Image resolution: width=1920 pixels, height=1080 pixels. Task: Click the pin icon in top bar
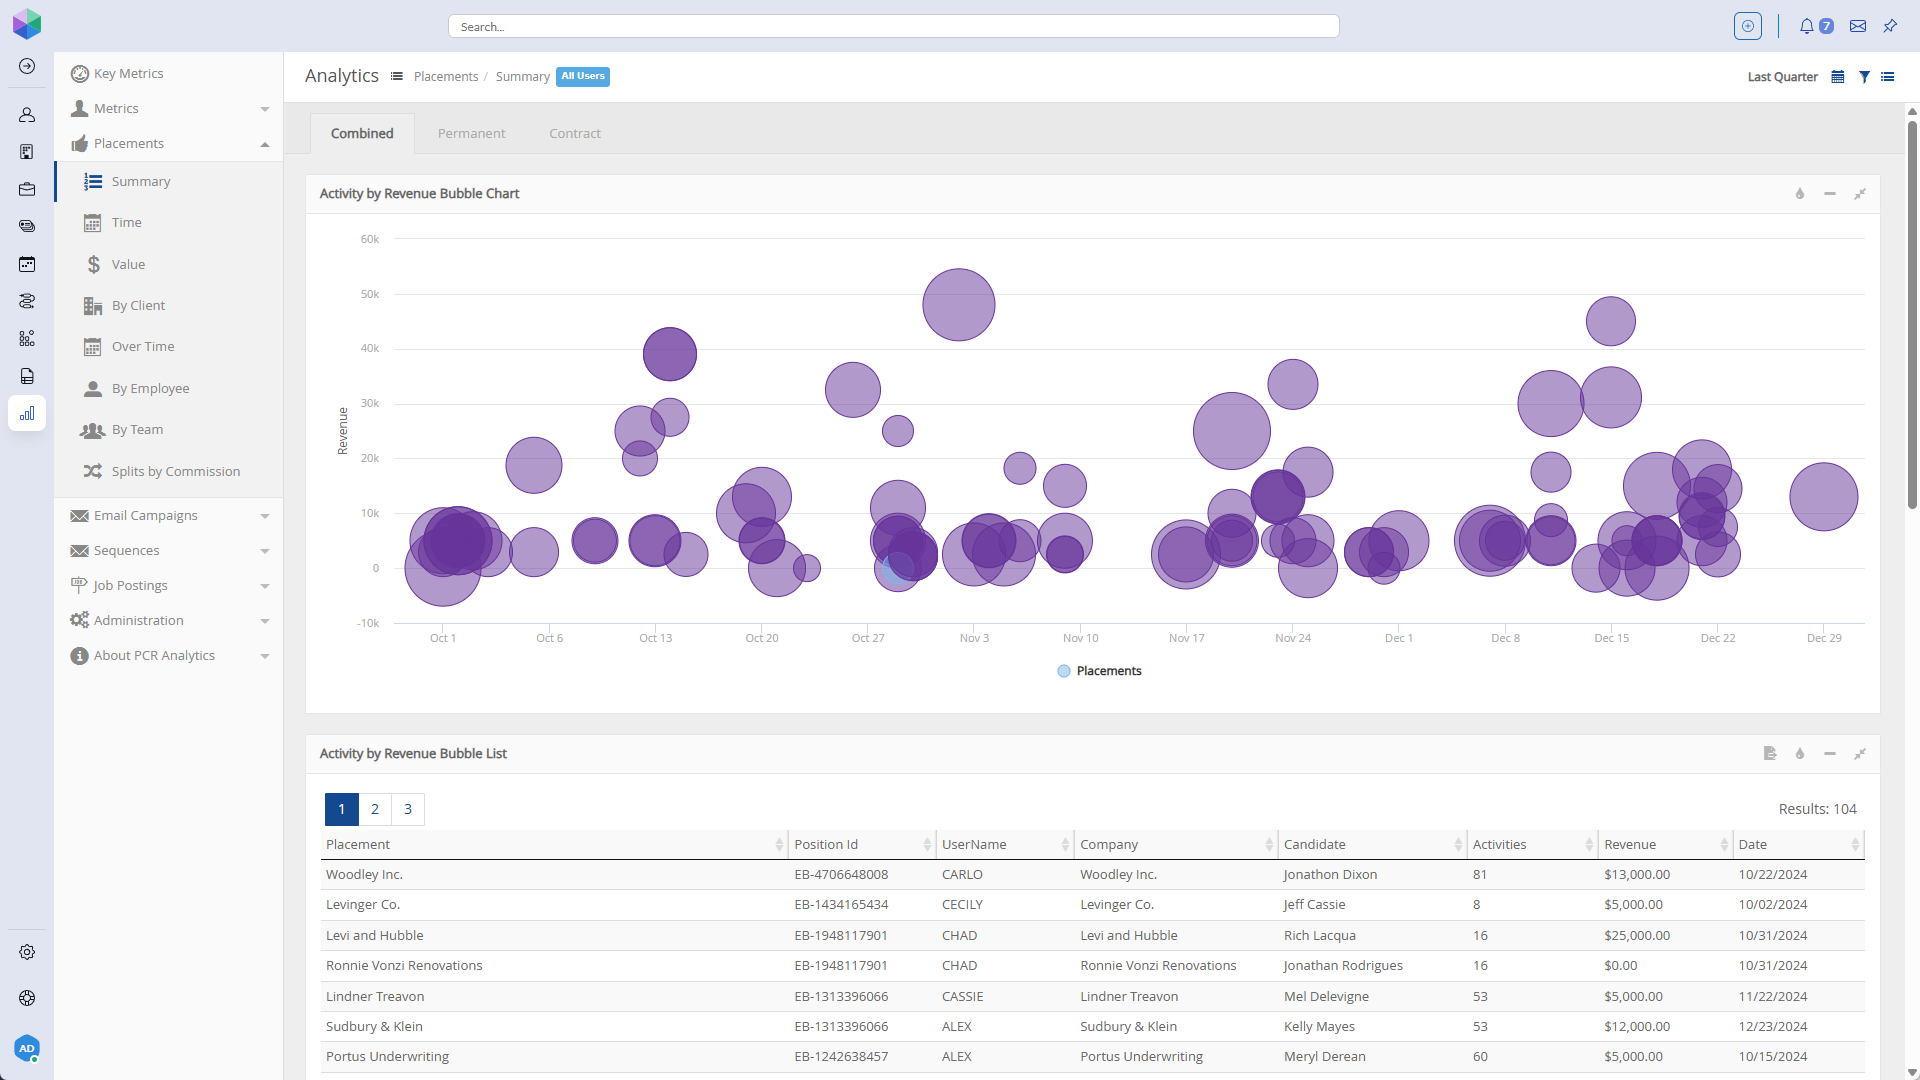coord(1890,27)
